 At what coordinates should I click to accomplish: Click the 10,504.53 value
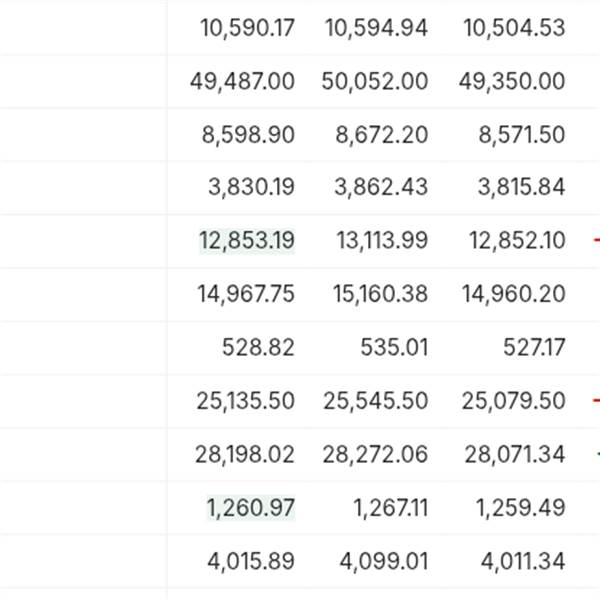[x=514, y=28]
